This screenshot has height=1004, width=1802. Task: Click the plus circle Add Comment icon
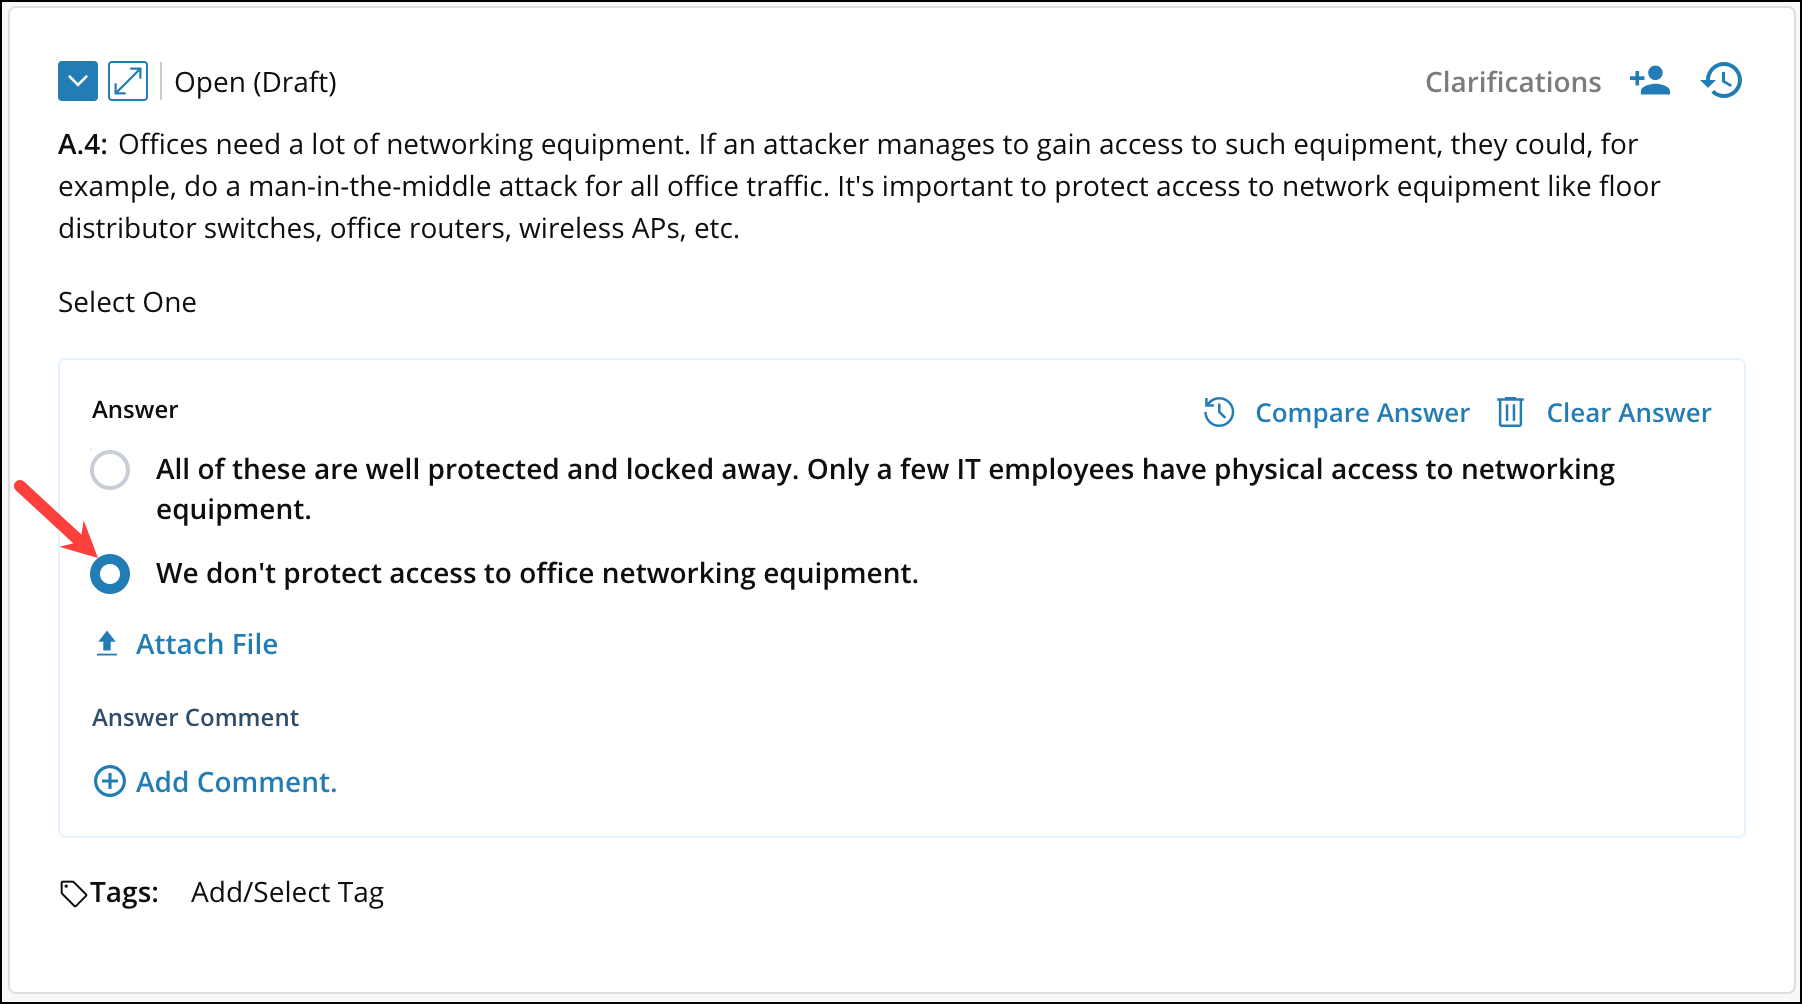[x=109, y=781]
